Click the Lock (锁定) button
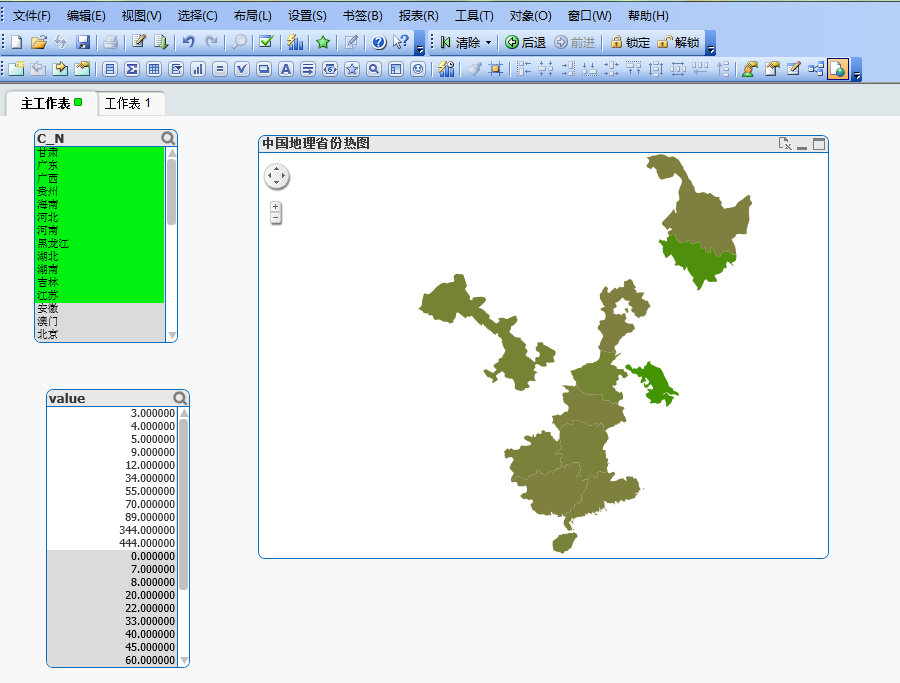Image resolution: width=900 pixels, height=683 pixels. [630, 42]
